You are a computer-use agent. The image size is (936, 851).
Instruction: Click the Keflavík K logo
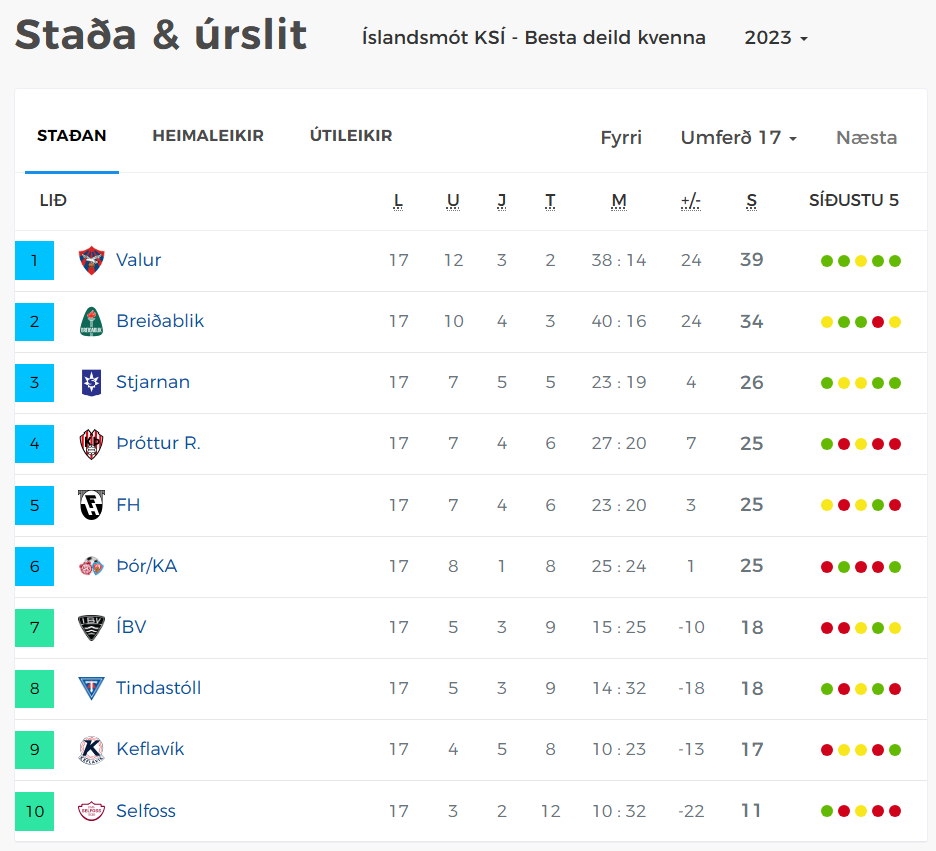(x=91, y=750)
